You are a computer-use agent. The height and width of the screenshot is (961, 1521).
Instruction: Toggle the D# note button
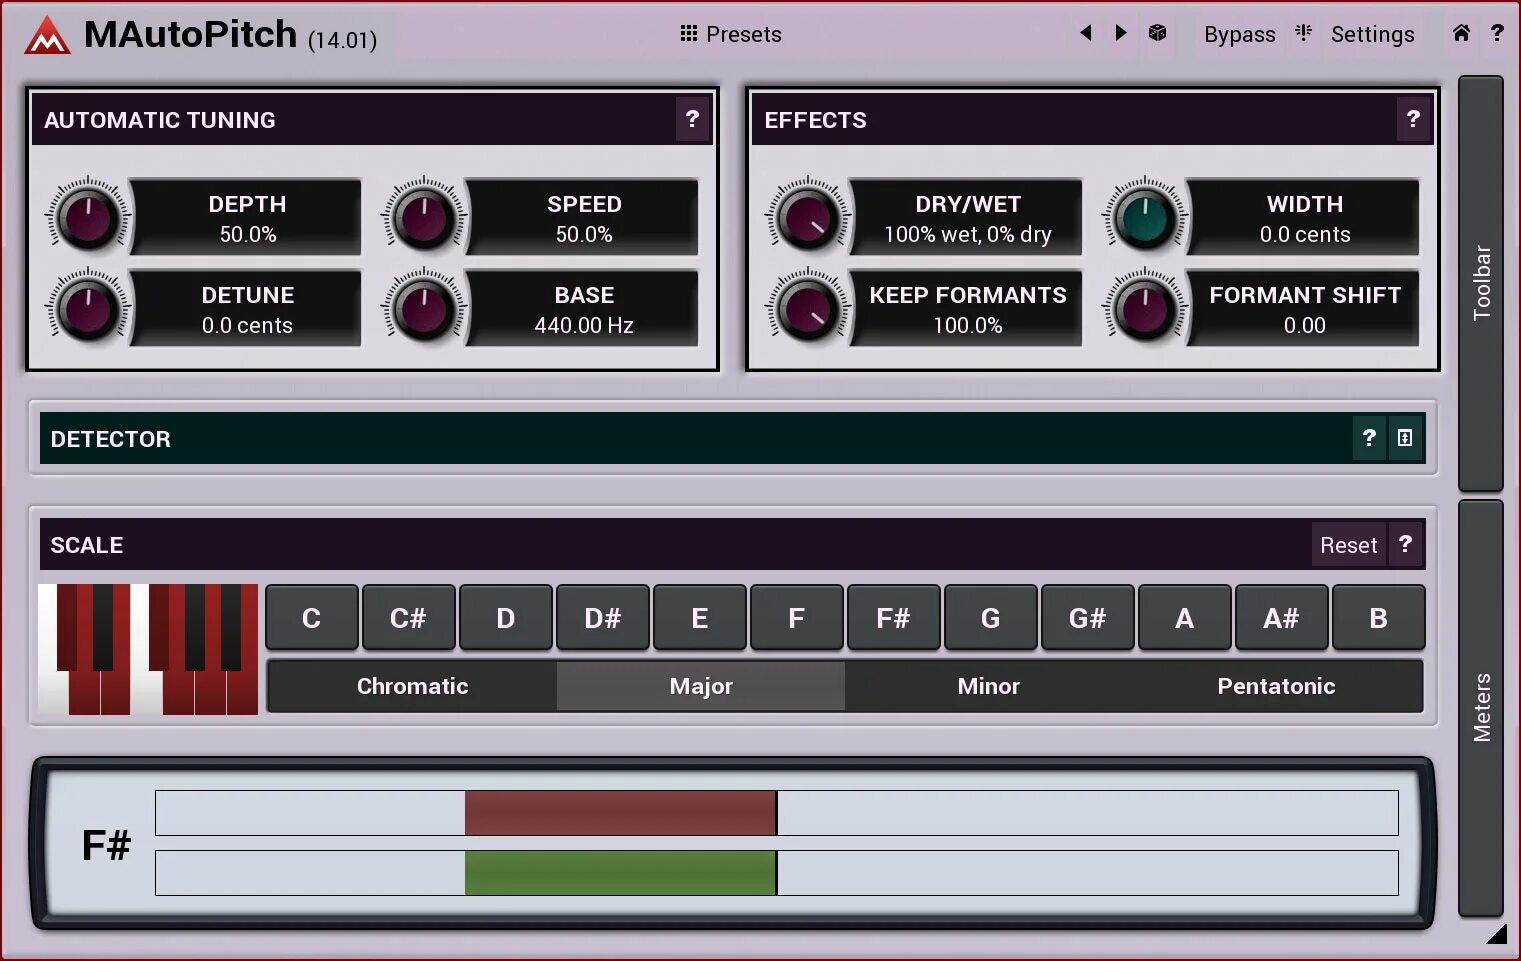(x=602, y=618)
